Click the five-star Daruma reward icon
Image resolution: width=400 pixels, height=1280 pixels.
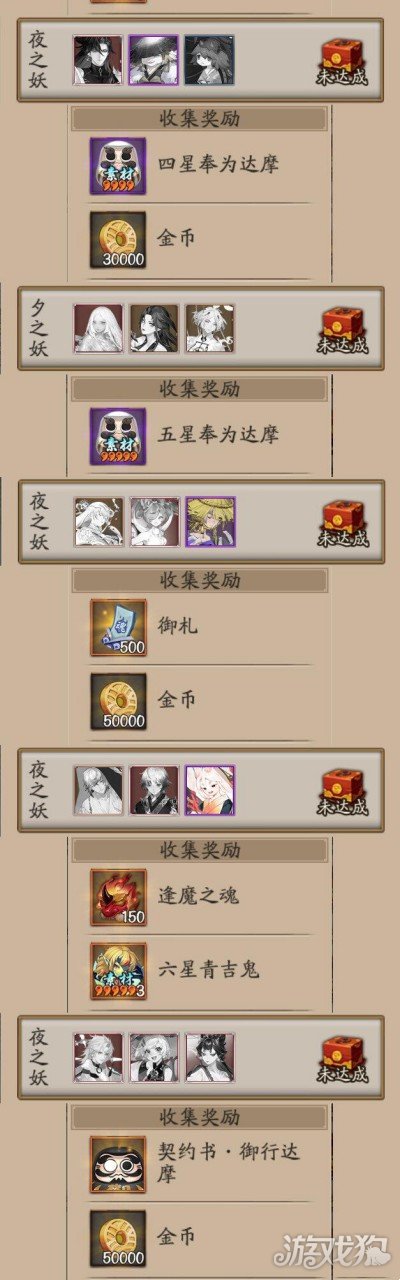click(117, 435)
